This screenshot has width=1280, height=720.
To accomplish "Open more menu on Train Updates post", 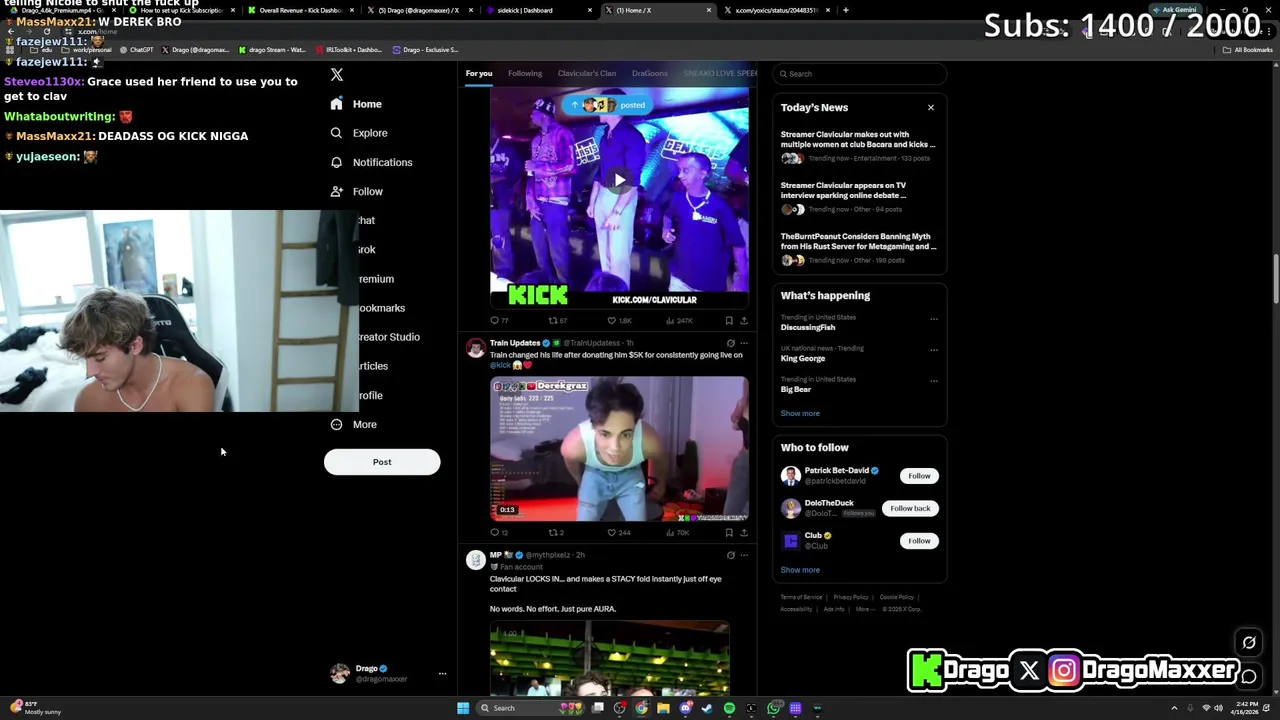I will 743,343.
